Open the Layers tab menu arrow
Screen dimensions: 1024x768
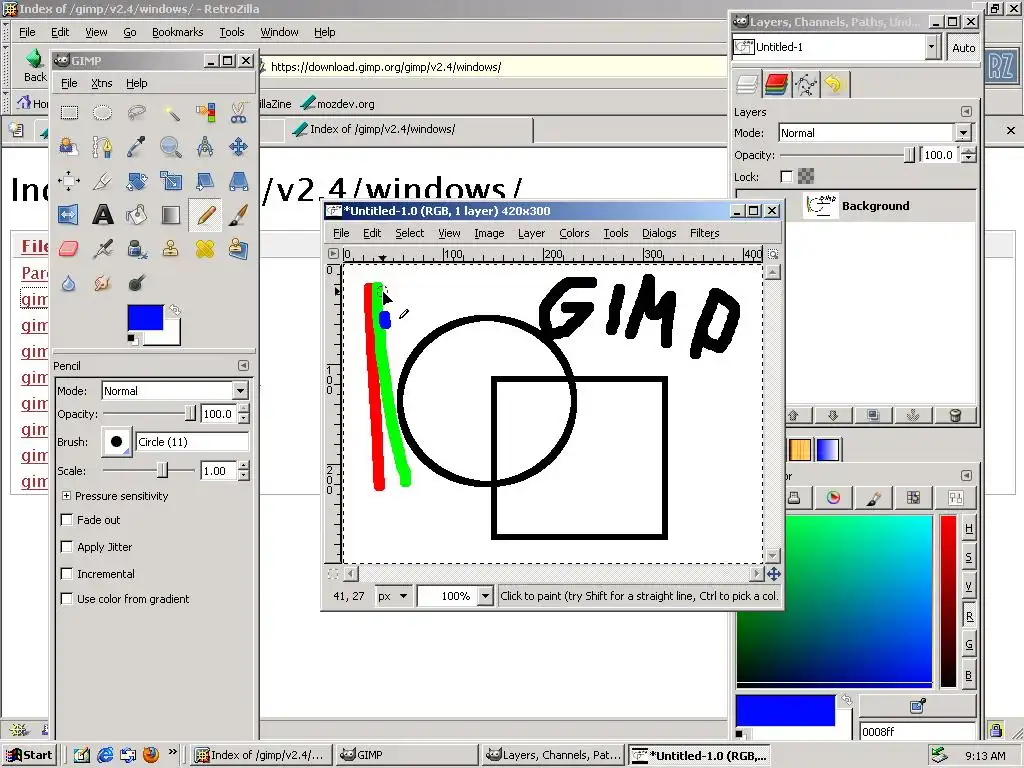click(967, 112)
